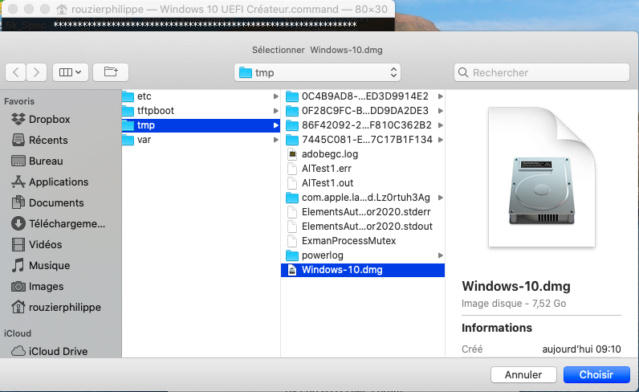
Task: Open Documents in the sidebar
Action: (48, 203)
